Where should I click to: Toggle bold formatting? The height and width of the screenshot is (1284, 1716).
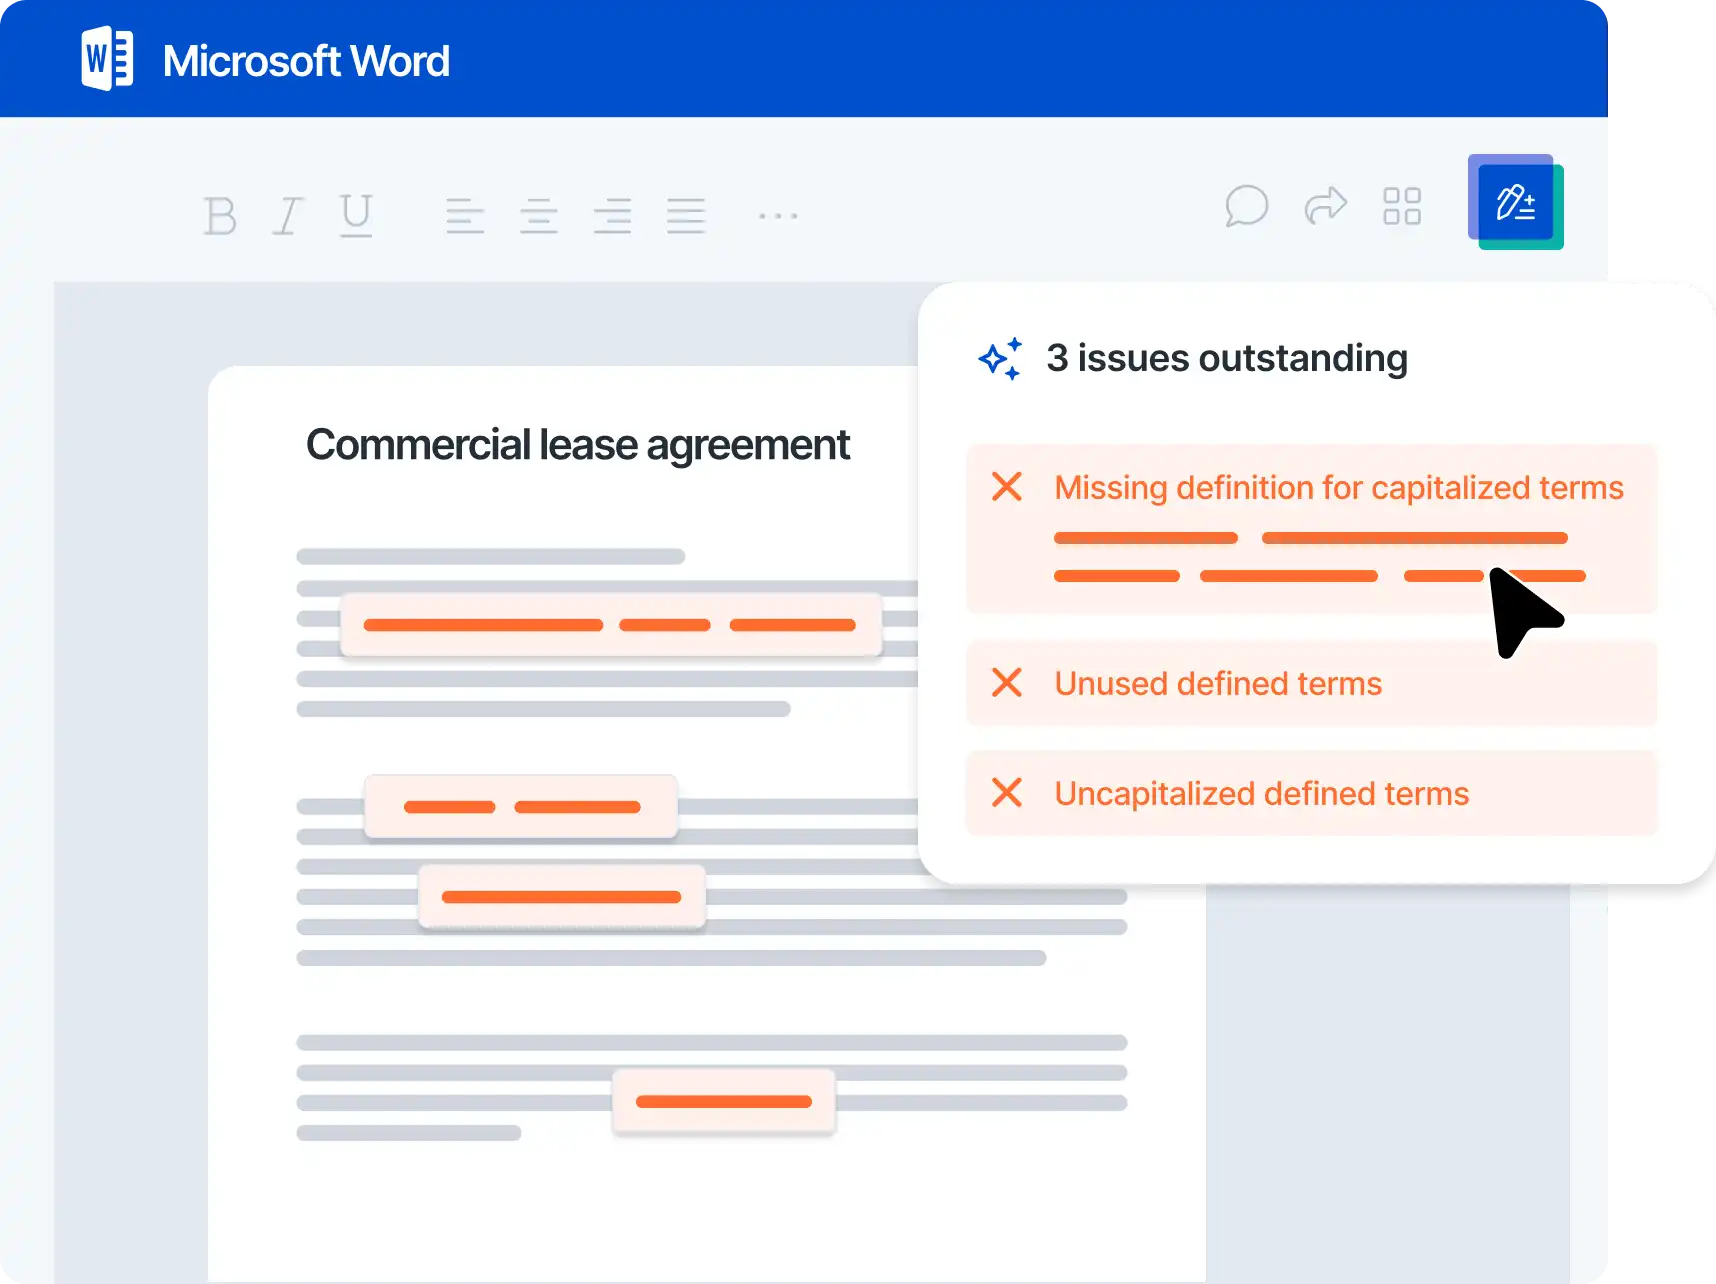[x=220, y=216]
